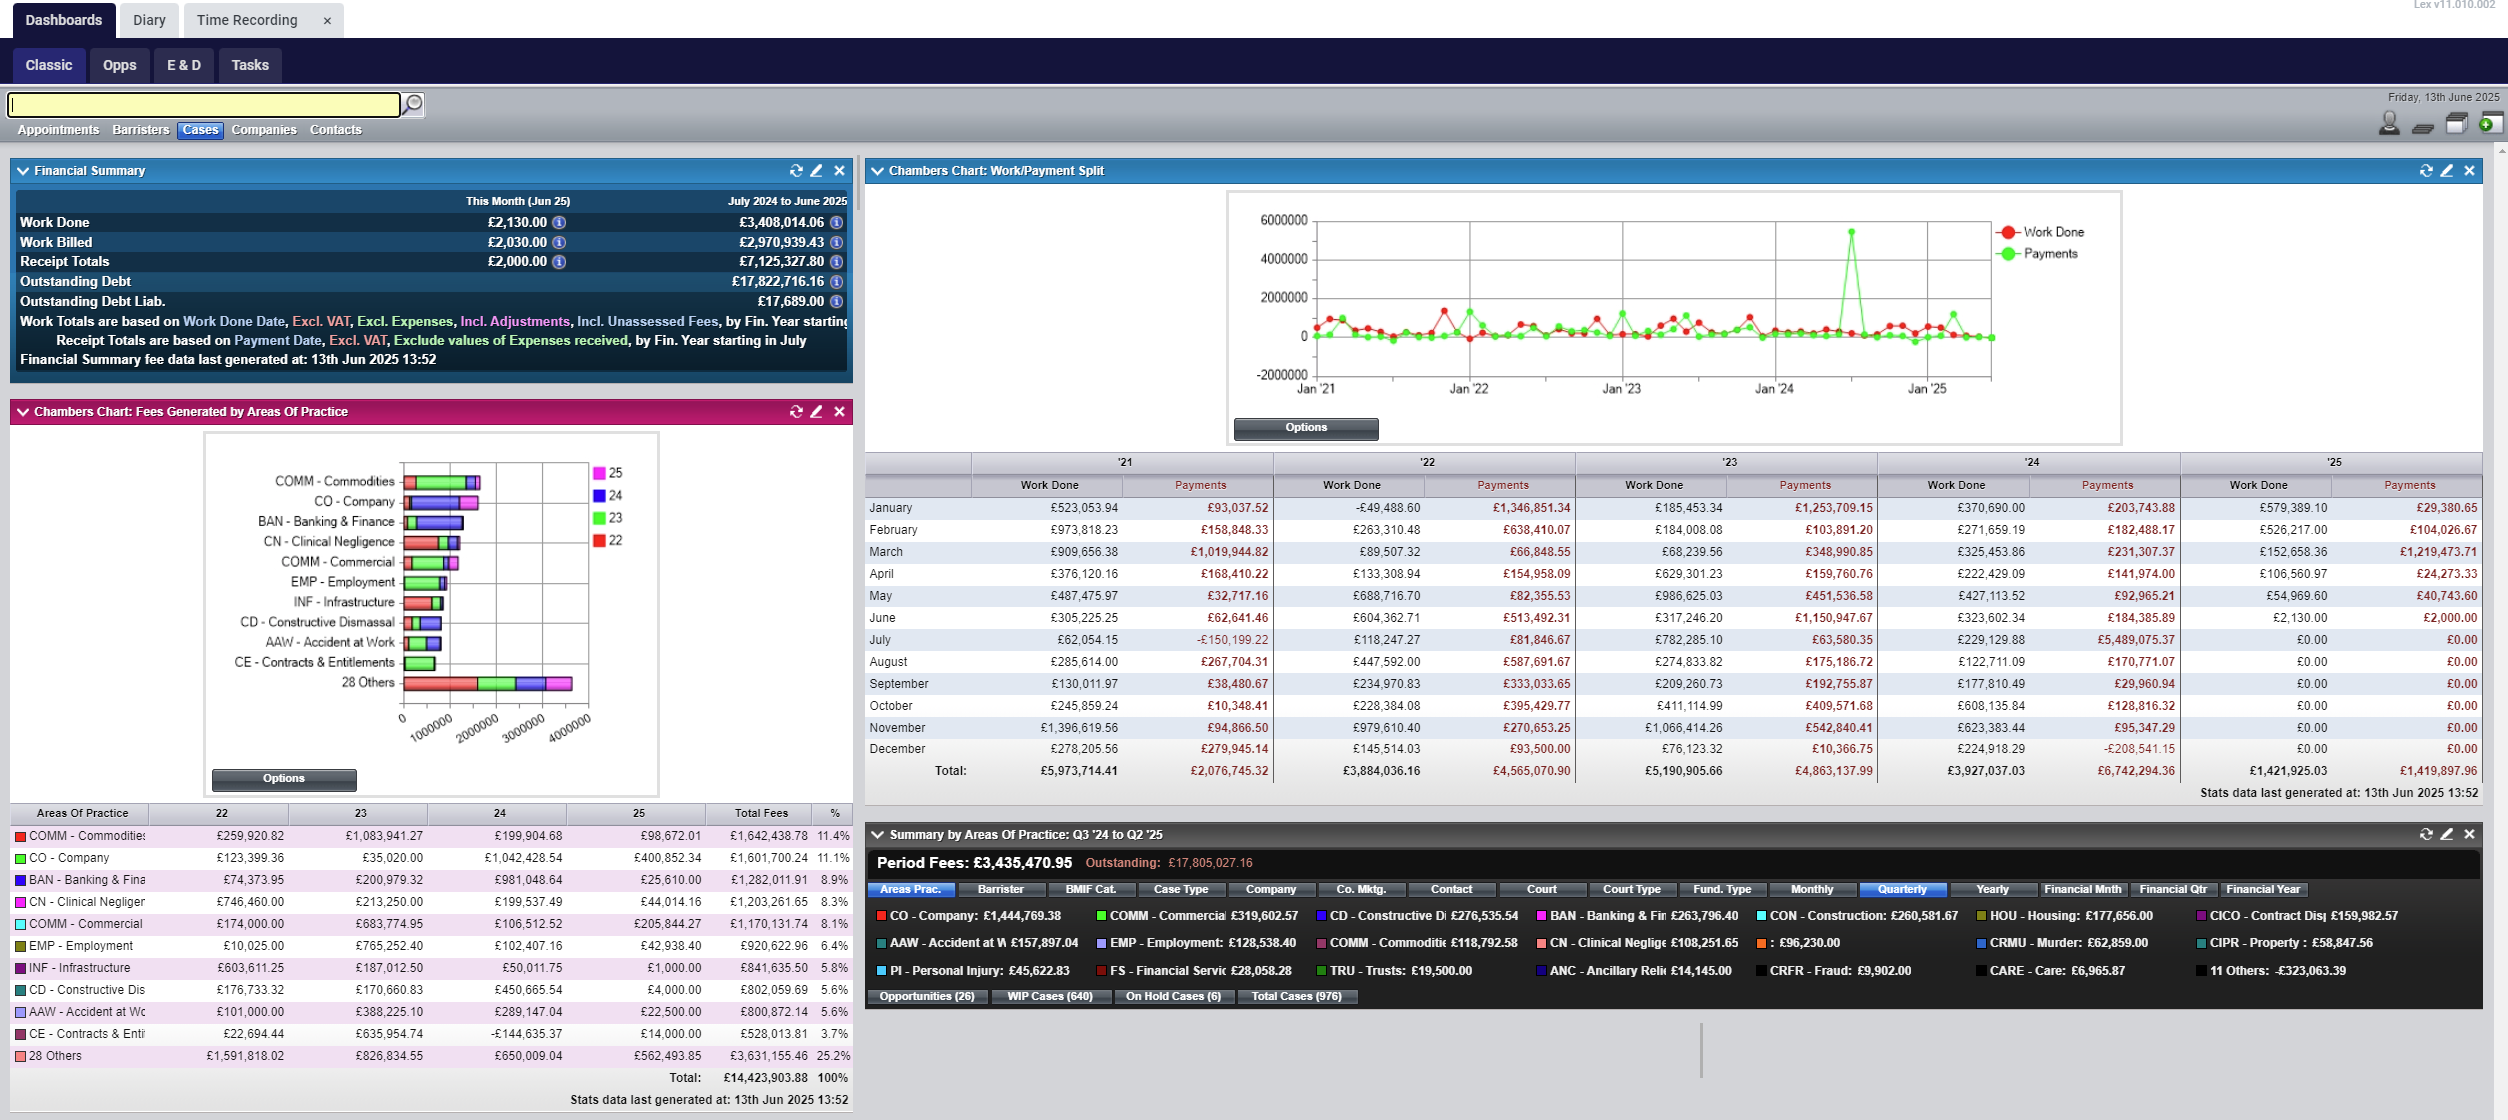Viewport: 2508px width, 1120px height.
Task: Edit Fees Generated by Areas Of Practice panel
Action: click(817, 412)
